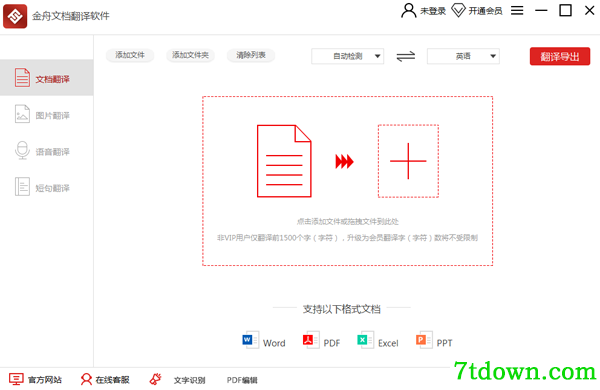Click the 非VIP用户 character limit notice
Screen dimensions: 600x390
(347, 238)
